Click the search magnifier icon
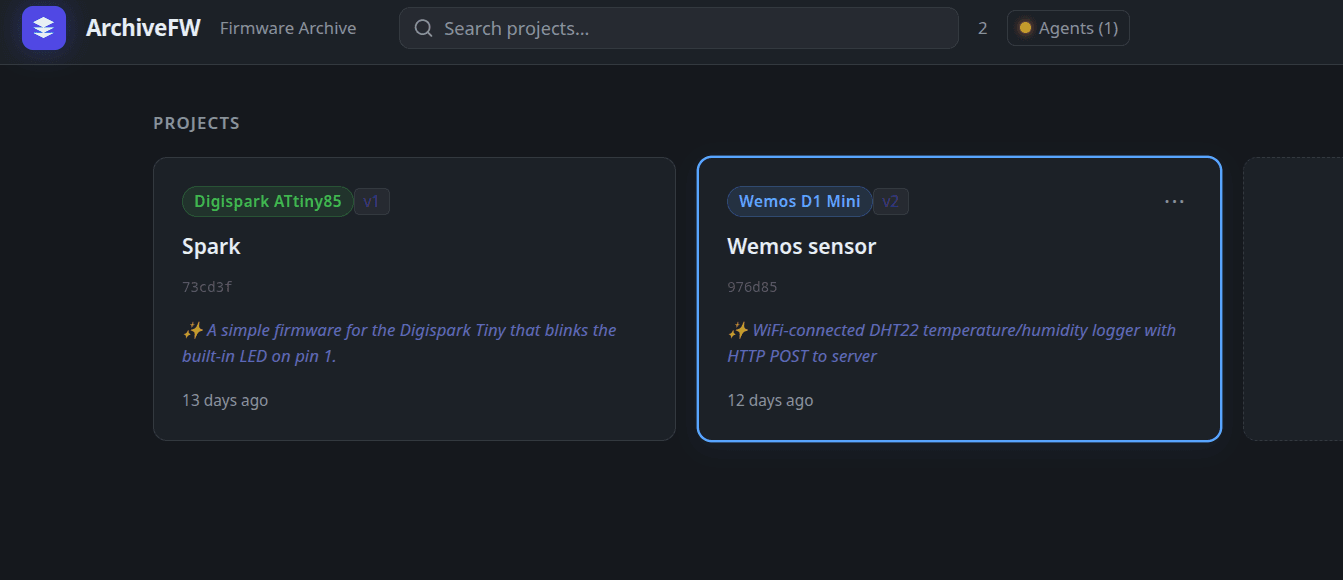 (424, 28)
